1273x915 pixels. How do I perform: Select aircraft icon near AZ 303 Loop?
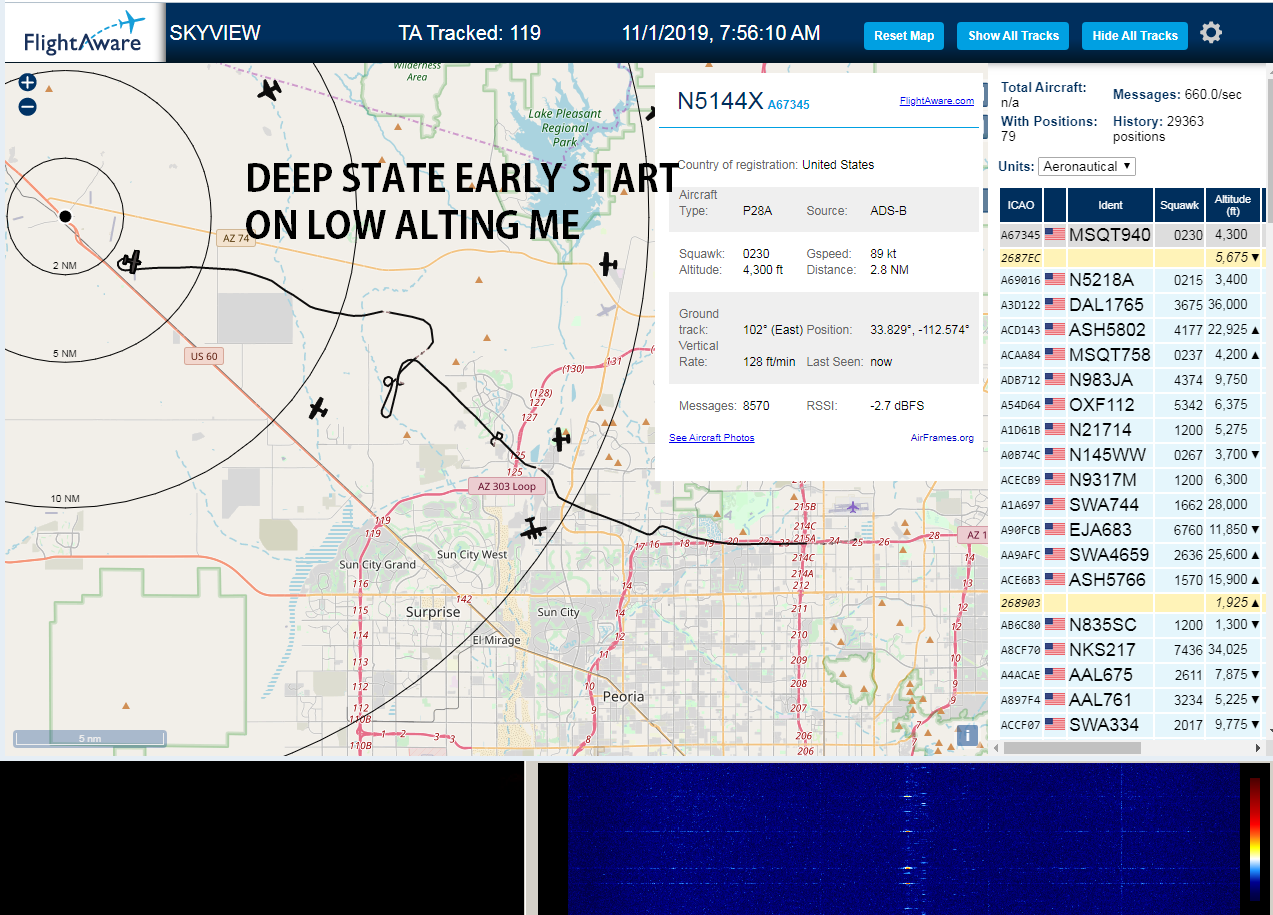pos(561,438)
